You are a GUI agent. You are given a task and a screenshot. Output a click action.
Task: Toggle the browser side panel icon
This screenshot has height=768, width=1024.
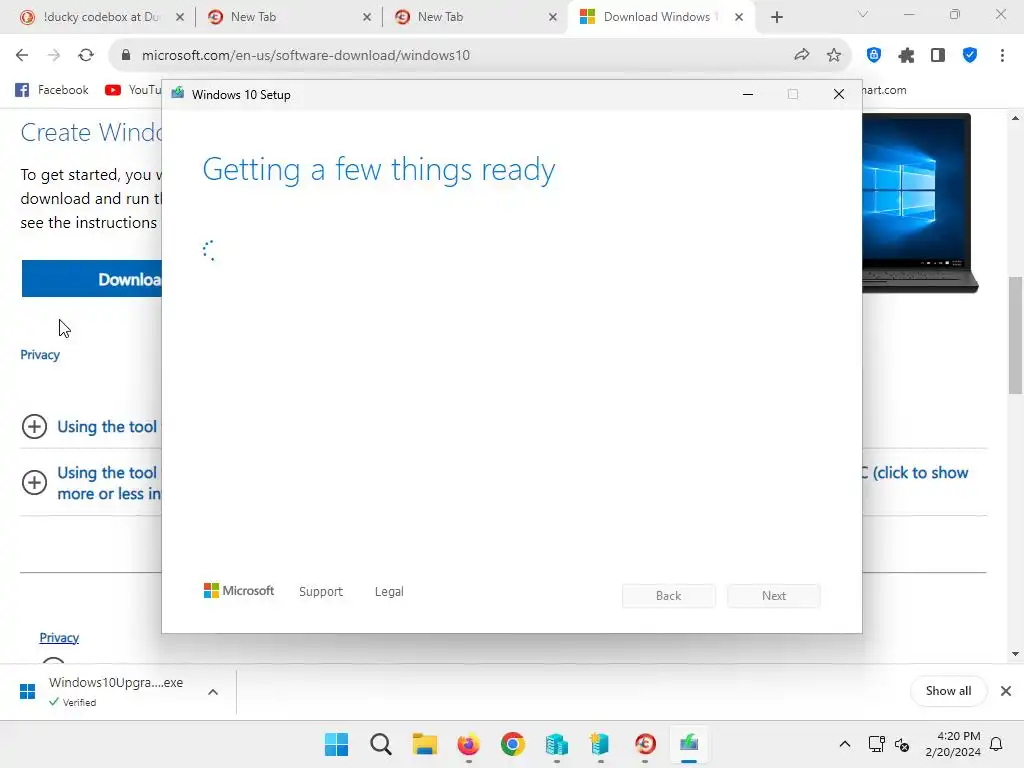[x=938, y=55]
